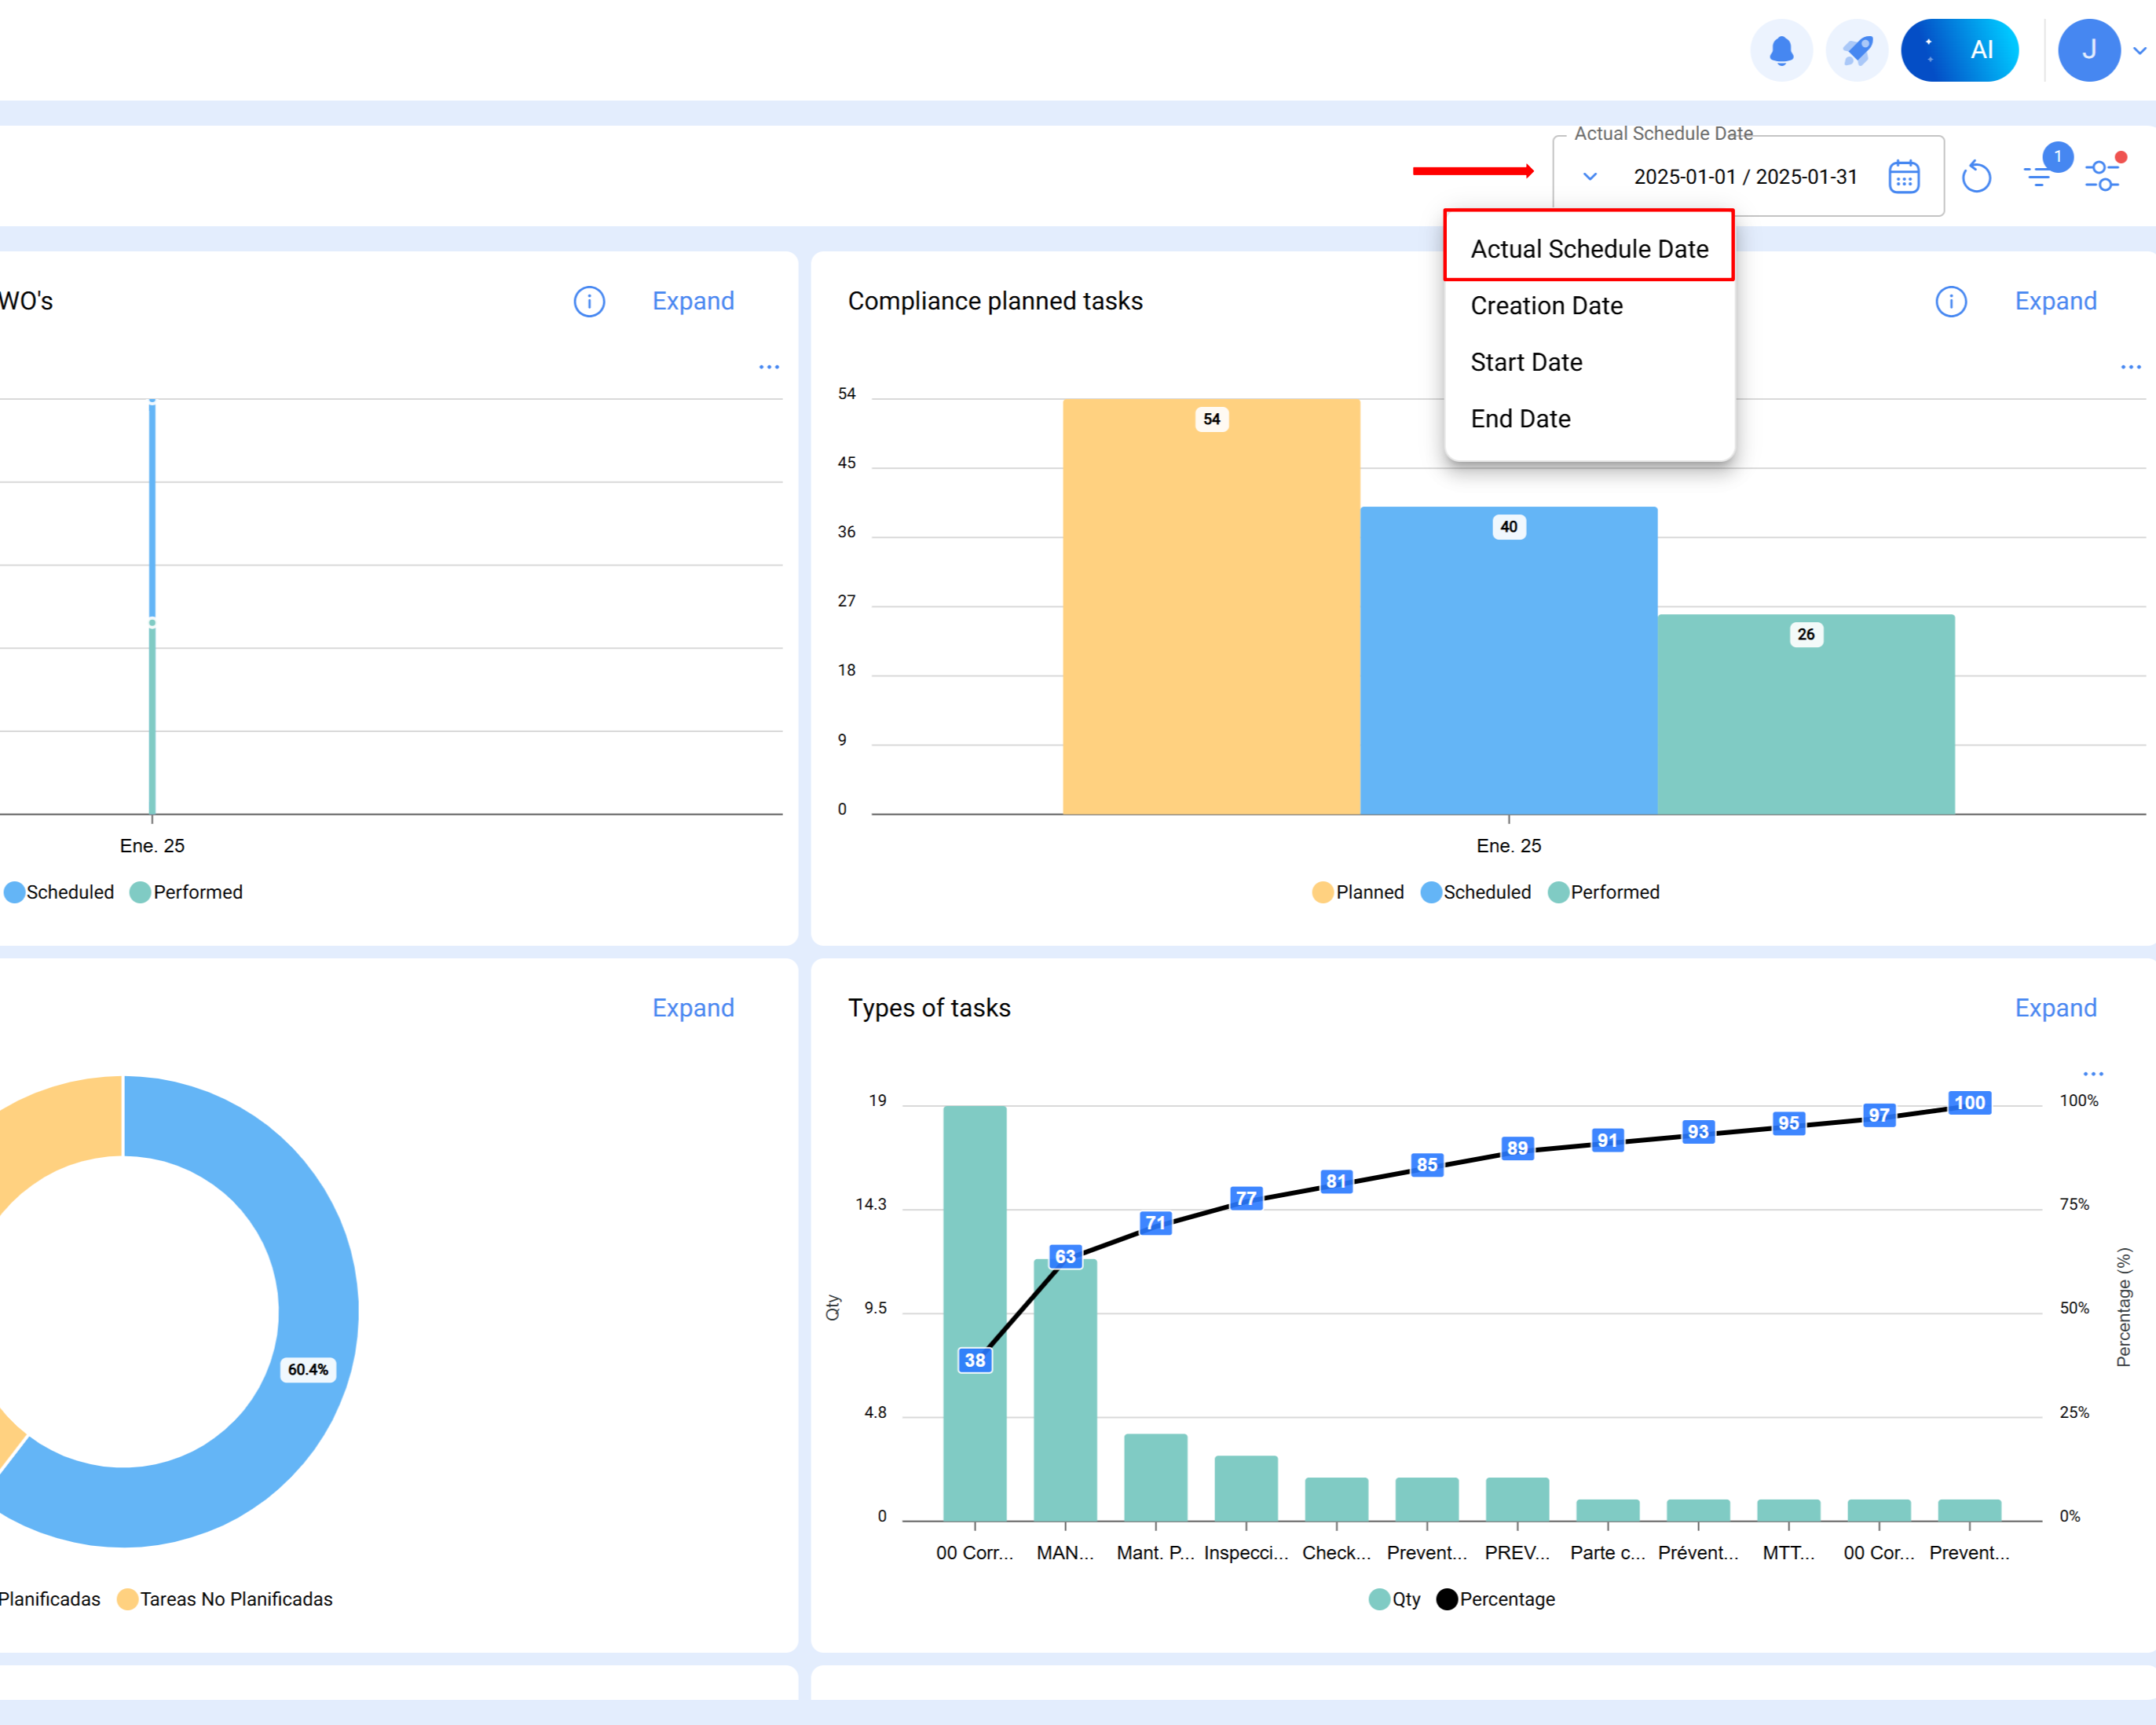Expand the Types of tasks chart

tap(2055, 1008)
